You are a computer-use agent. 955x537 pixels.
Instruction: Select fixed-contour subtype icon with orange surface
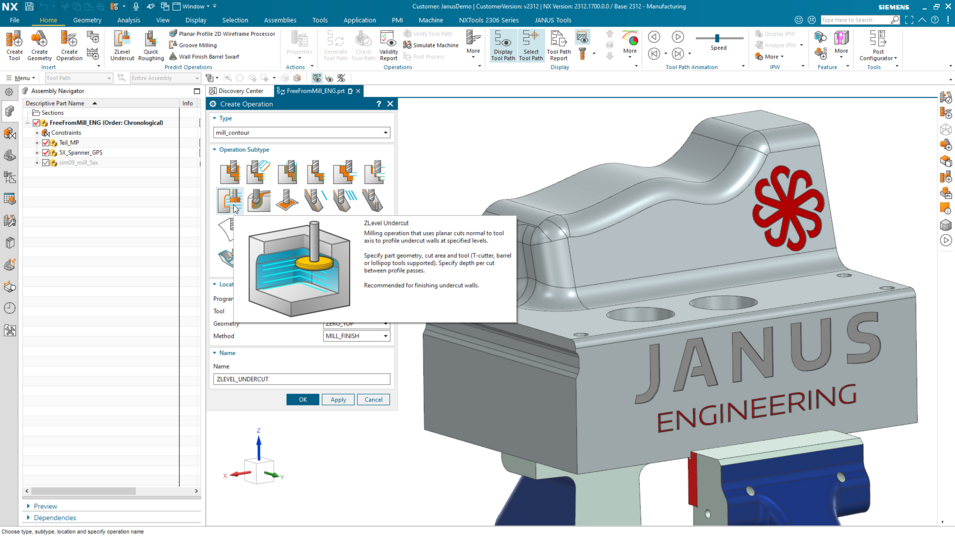point(287,200)
